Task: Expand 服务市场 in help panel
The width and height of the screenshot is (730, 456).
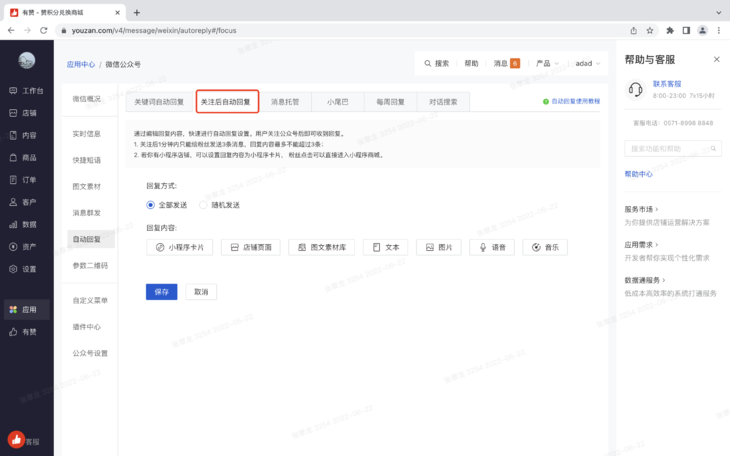Action: [645, 209]
